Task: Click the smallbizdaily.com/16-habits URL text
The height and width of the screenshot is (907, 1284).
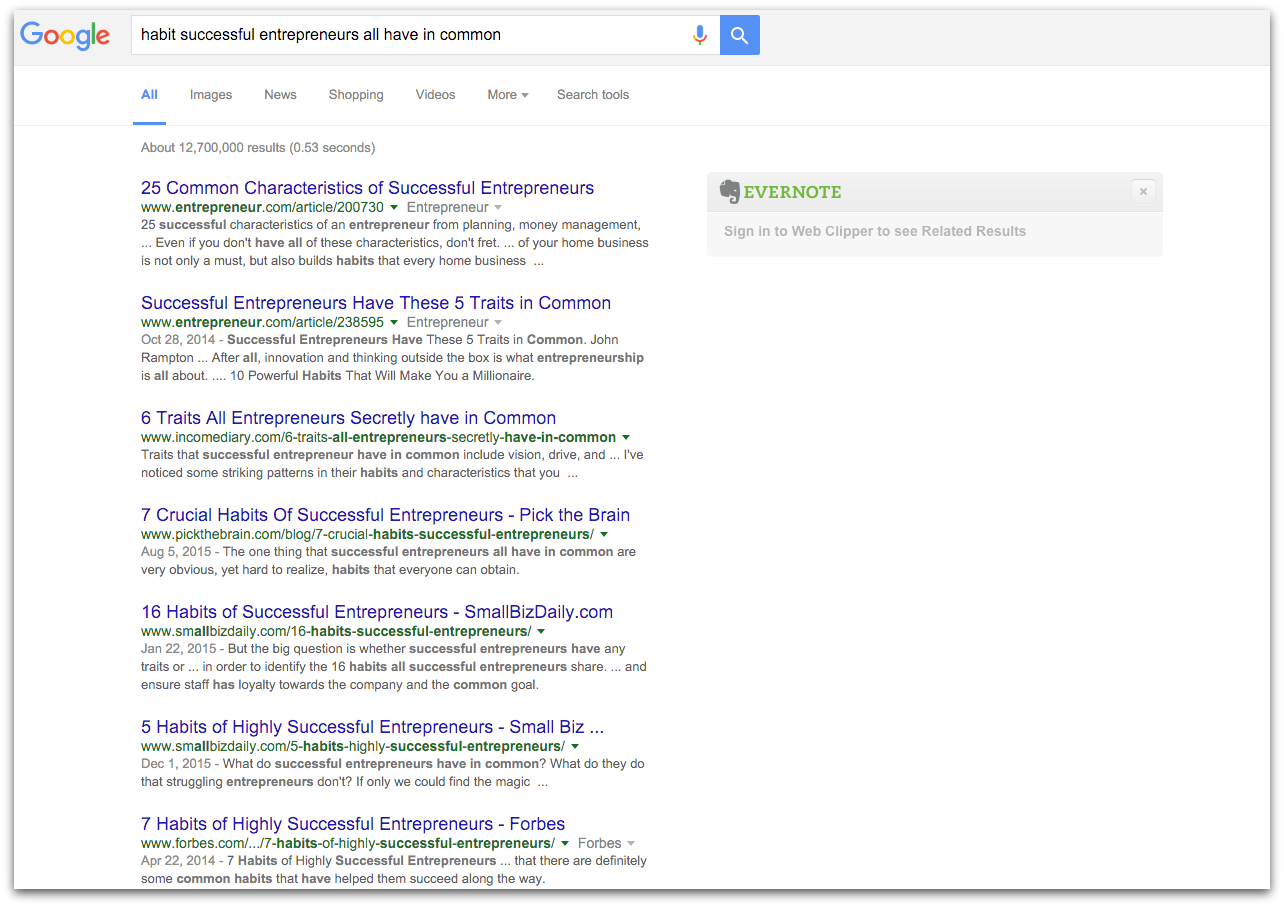Action: click(336, 632)
